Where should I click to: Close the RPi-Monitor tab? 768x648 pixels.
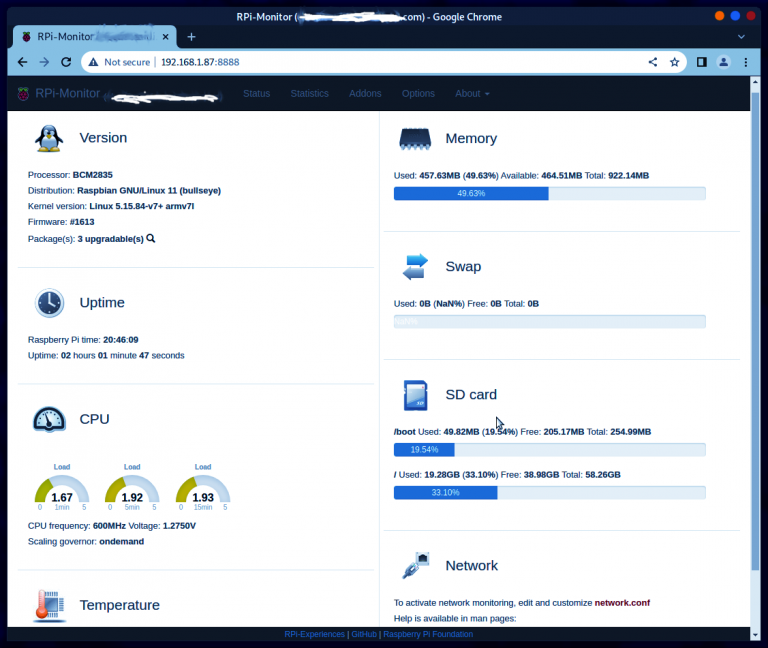point(166,37)
